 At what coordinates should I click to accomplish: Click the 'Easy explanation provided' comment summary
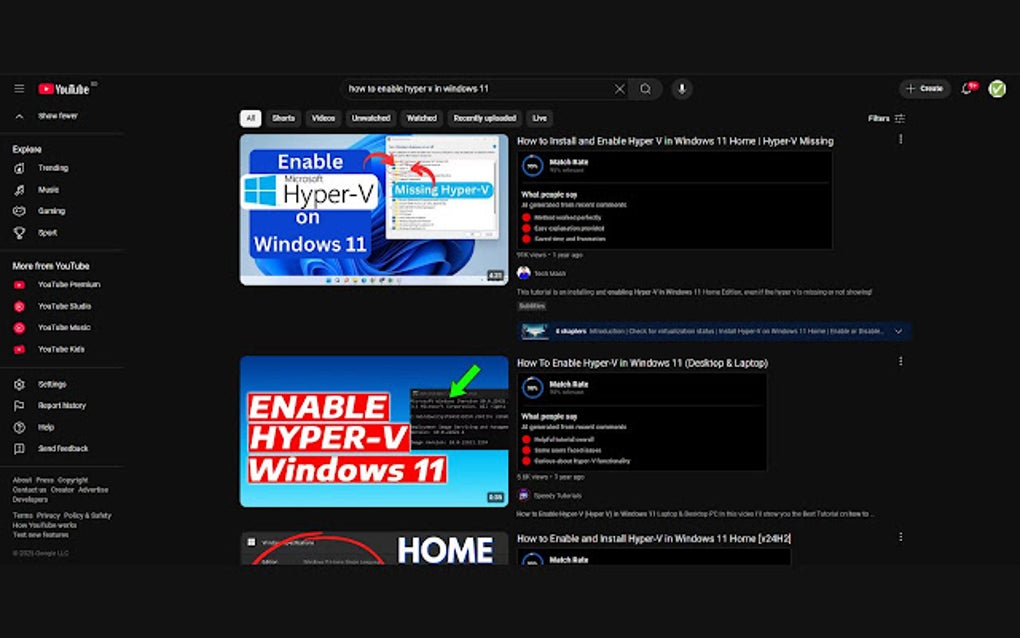tap(569, 228)
